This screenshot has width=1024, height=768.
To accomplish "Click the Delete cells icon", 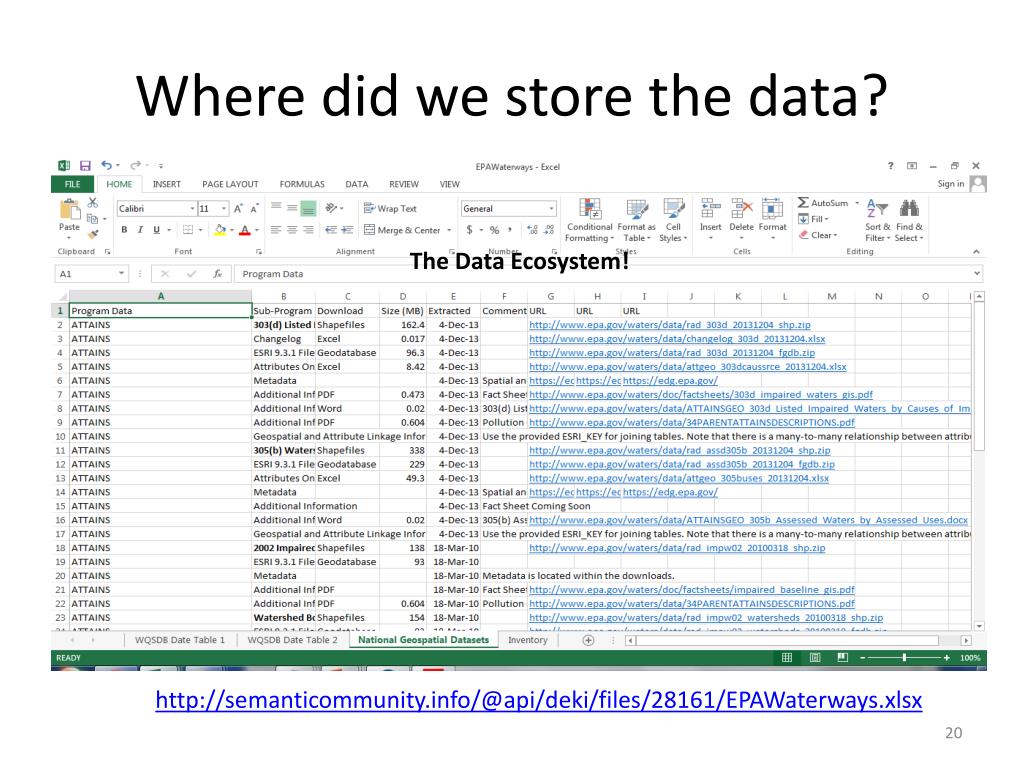I will coord(742,209).
